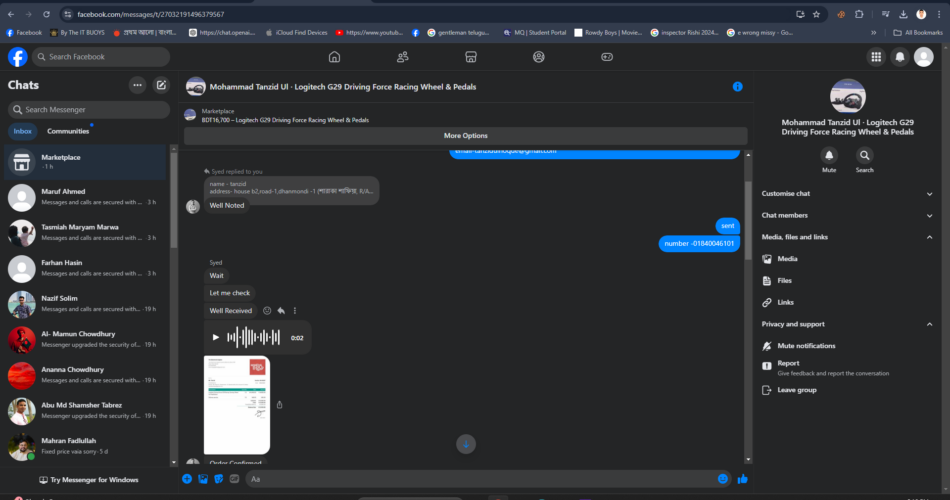Send a thumbs-up like
This screenshot has height=500, width=950.
[743, 479]
